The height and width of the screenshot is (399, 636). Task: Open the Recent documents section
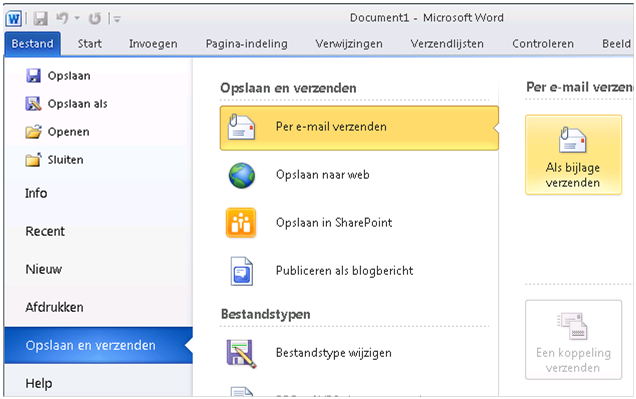point(45,231)
